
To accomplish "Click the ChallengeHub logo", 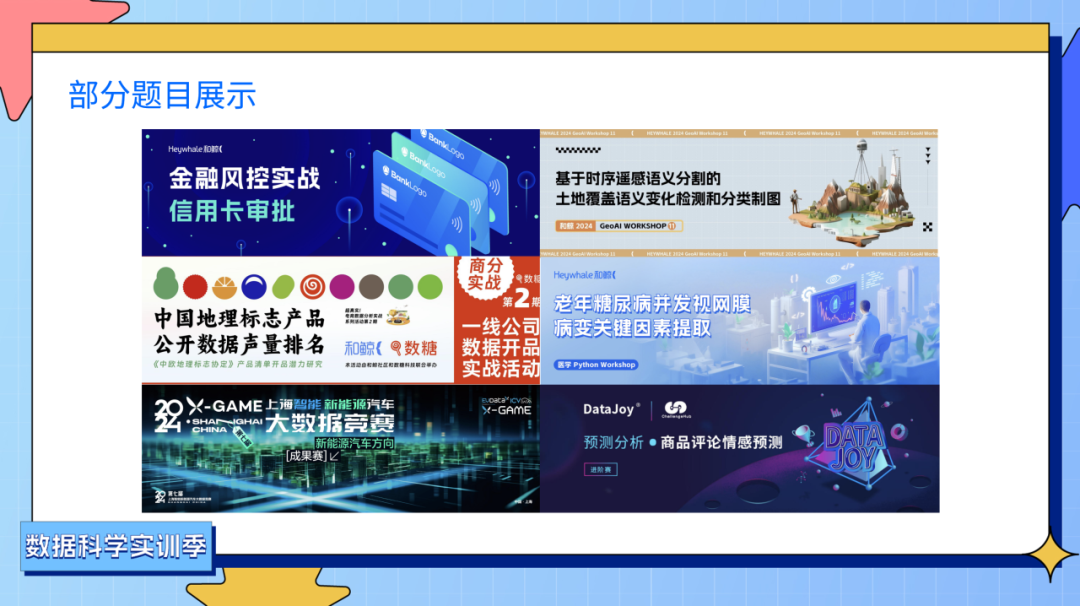I will point(675,410).
